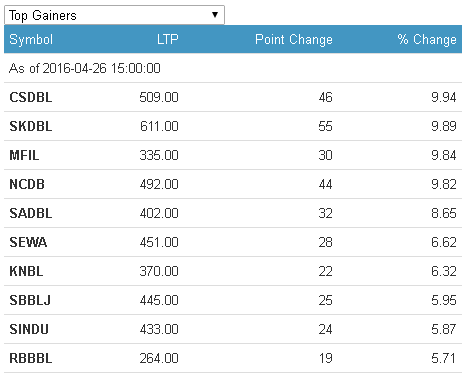
Task: Click the As of 2016-04-26 timestamp row
Action: (x=233, y=68)
